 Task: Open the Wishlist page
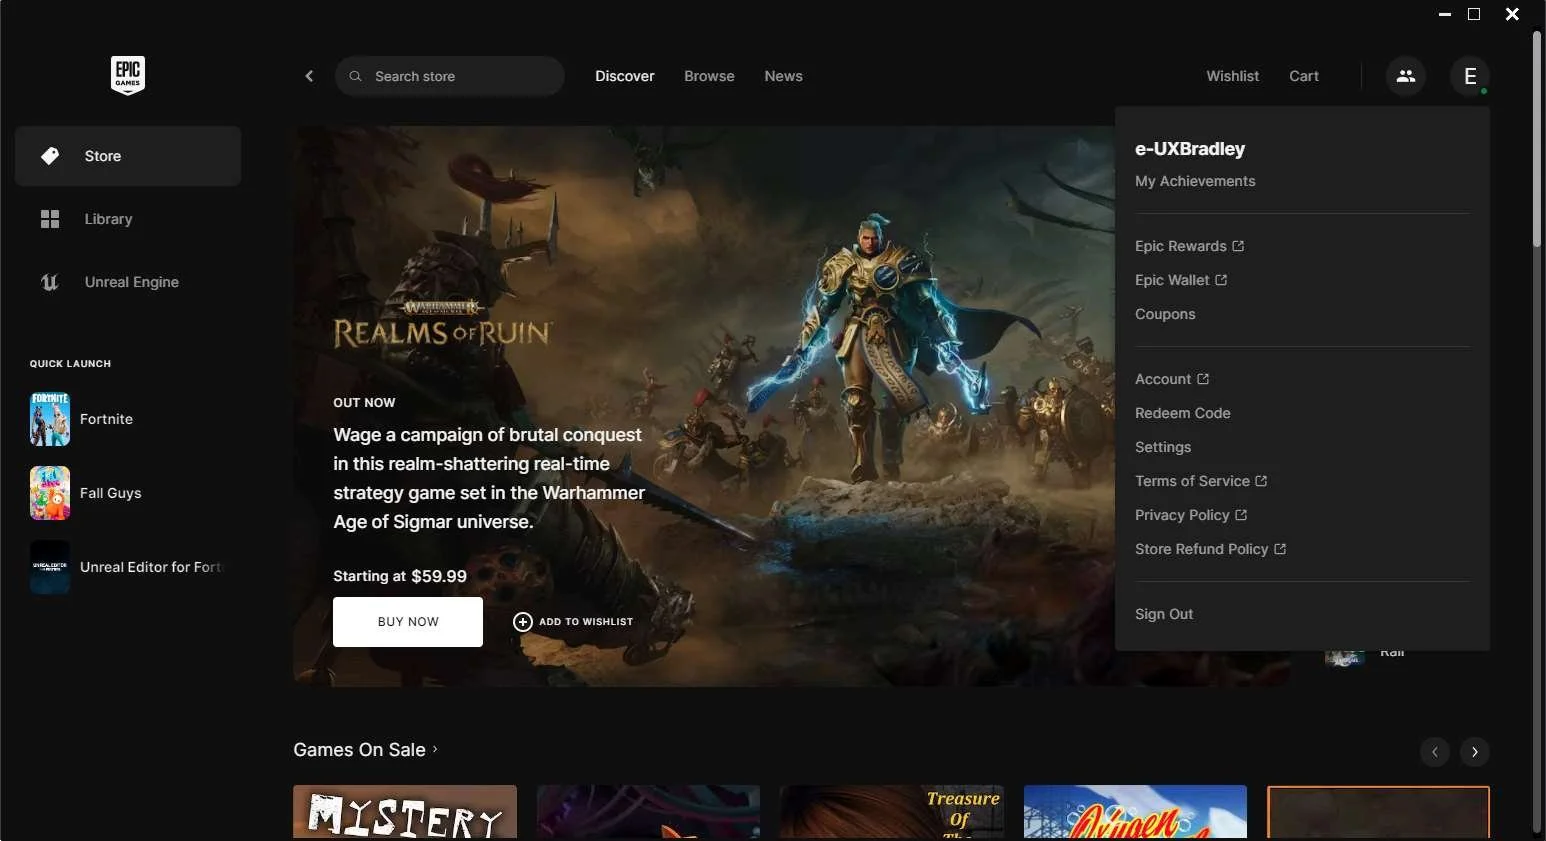(1232, 76)
